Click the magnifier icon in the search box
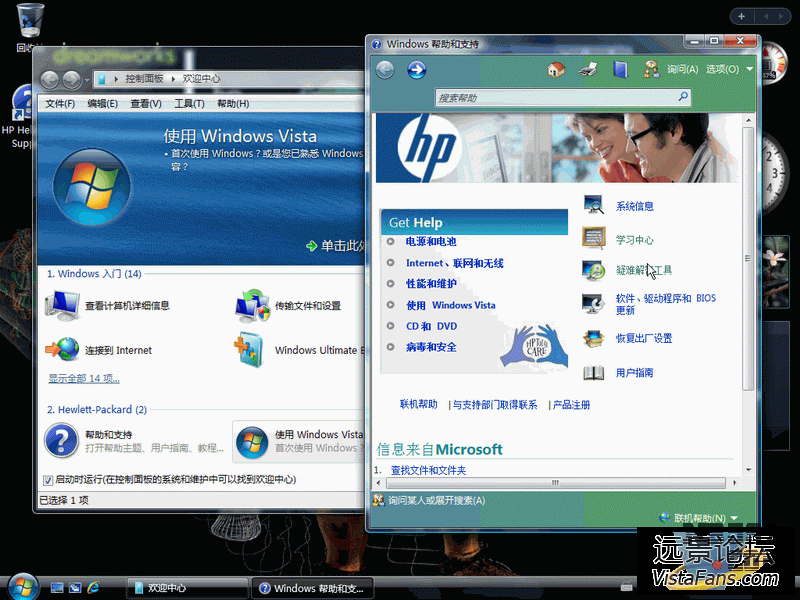 pos(683,97)
